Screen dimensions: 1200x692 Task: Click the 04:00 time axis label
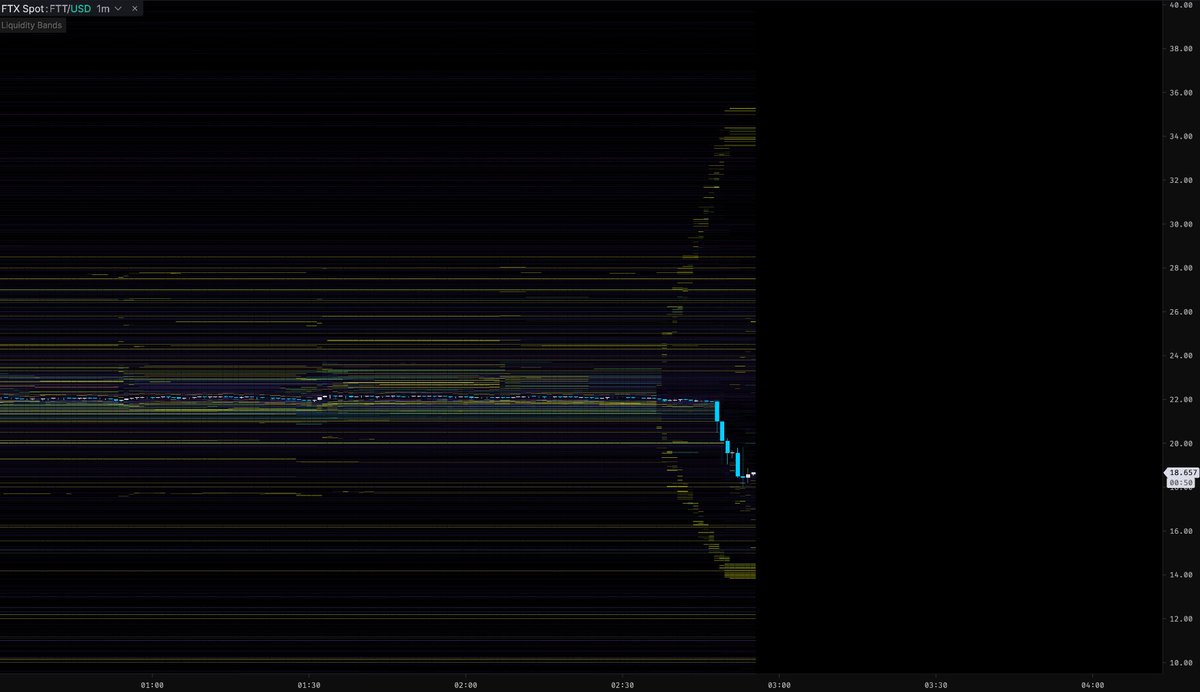(1092, 685)
